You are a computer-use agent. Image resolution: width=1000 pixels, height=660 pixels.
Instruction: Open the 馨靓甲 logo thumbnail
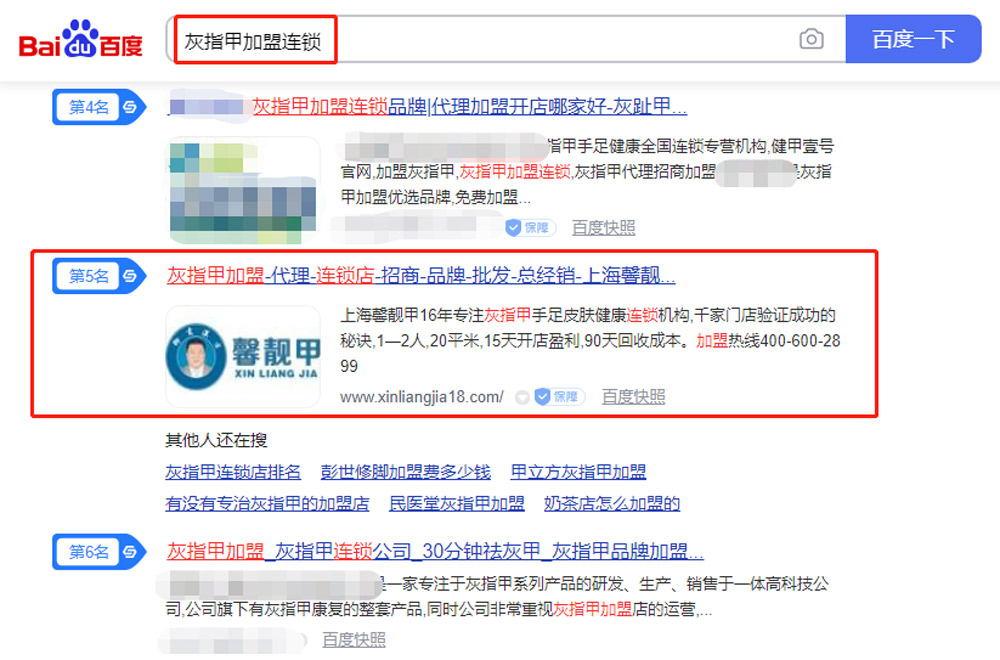click(243, 356)
